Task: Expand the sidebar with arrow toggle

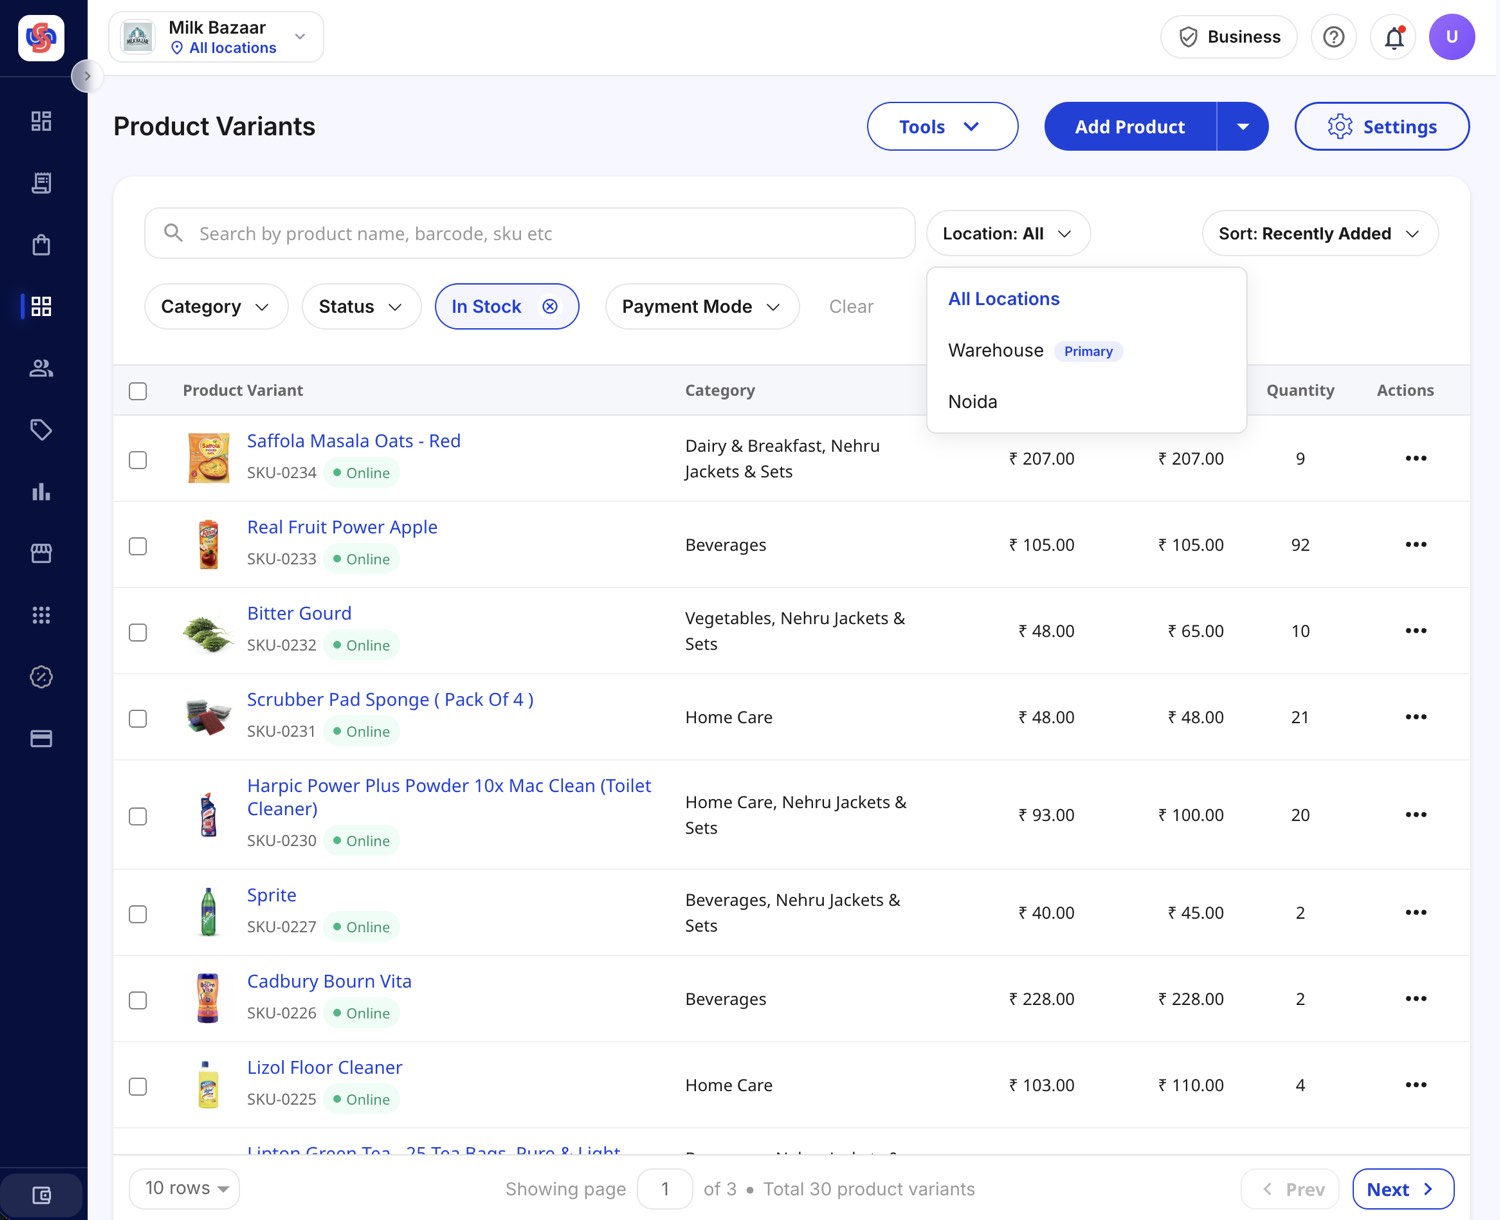Action: click(x=87, y=76)
